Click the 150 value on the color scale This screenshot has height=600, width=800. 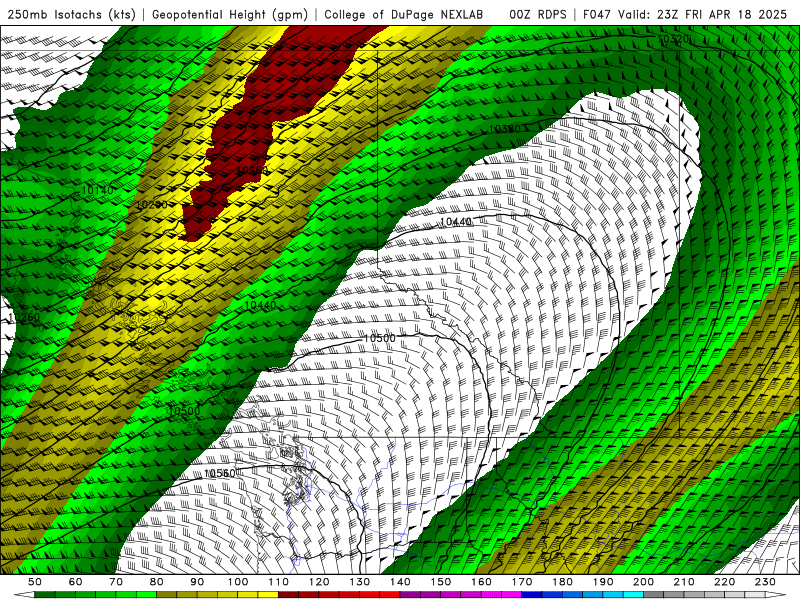click(x=441, y=582)
